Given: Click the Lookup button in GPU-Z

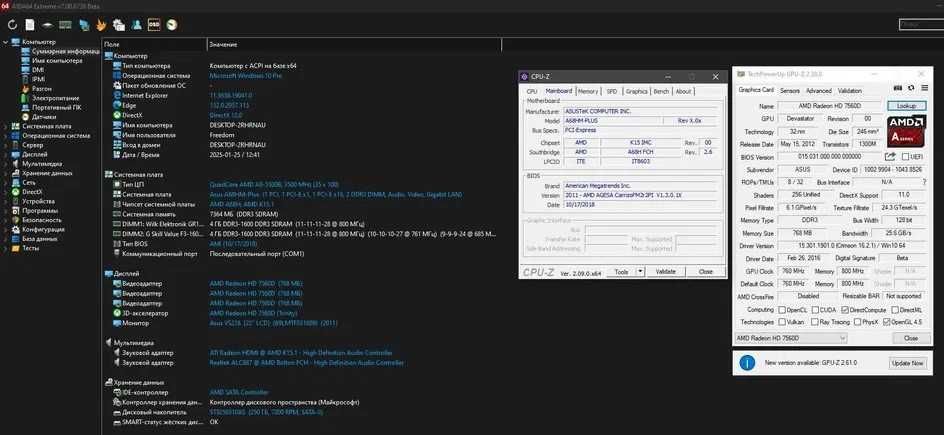Looking at the screenshot, I should click(907, 106).
